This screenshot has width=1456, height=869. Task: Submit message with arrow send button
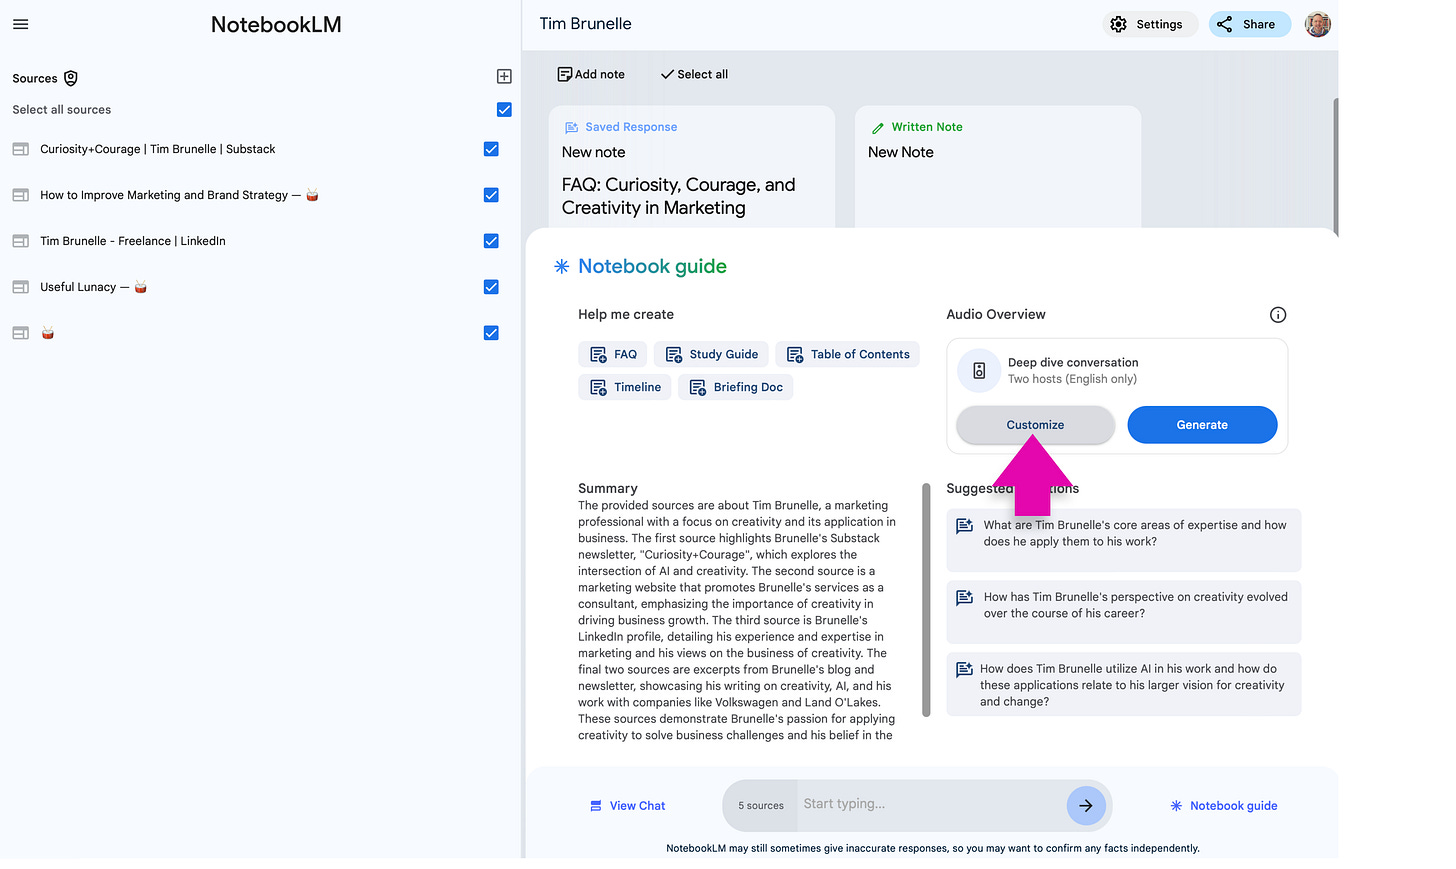(x=1086, y=805)
